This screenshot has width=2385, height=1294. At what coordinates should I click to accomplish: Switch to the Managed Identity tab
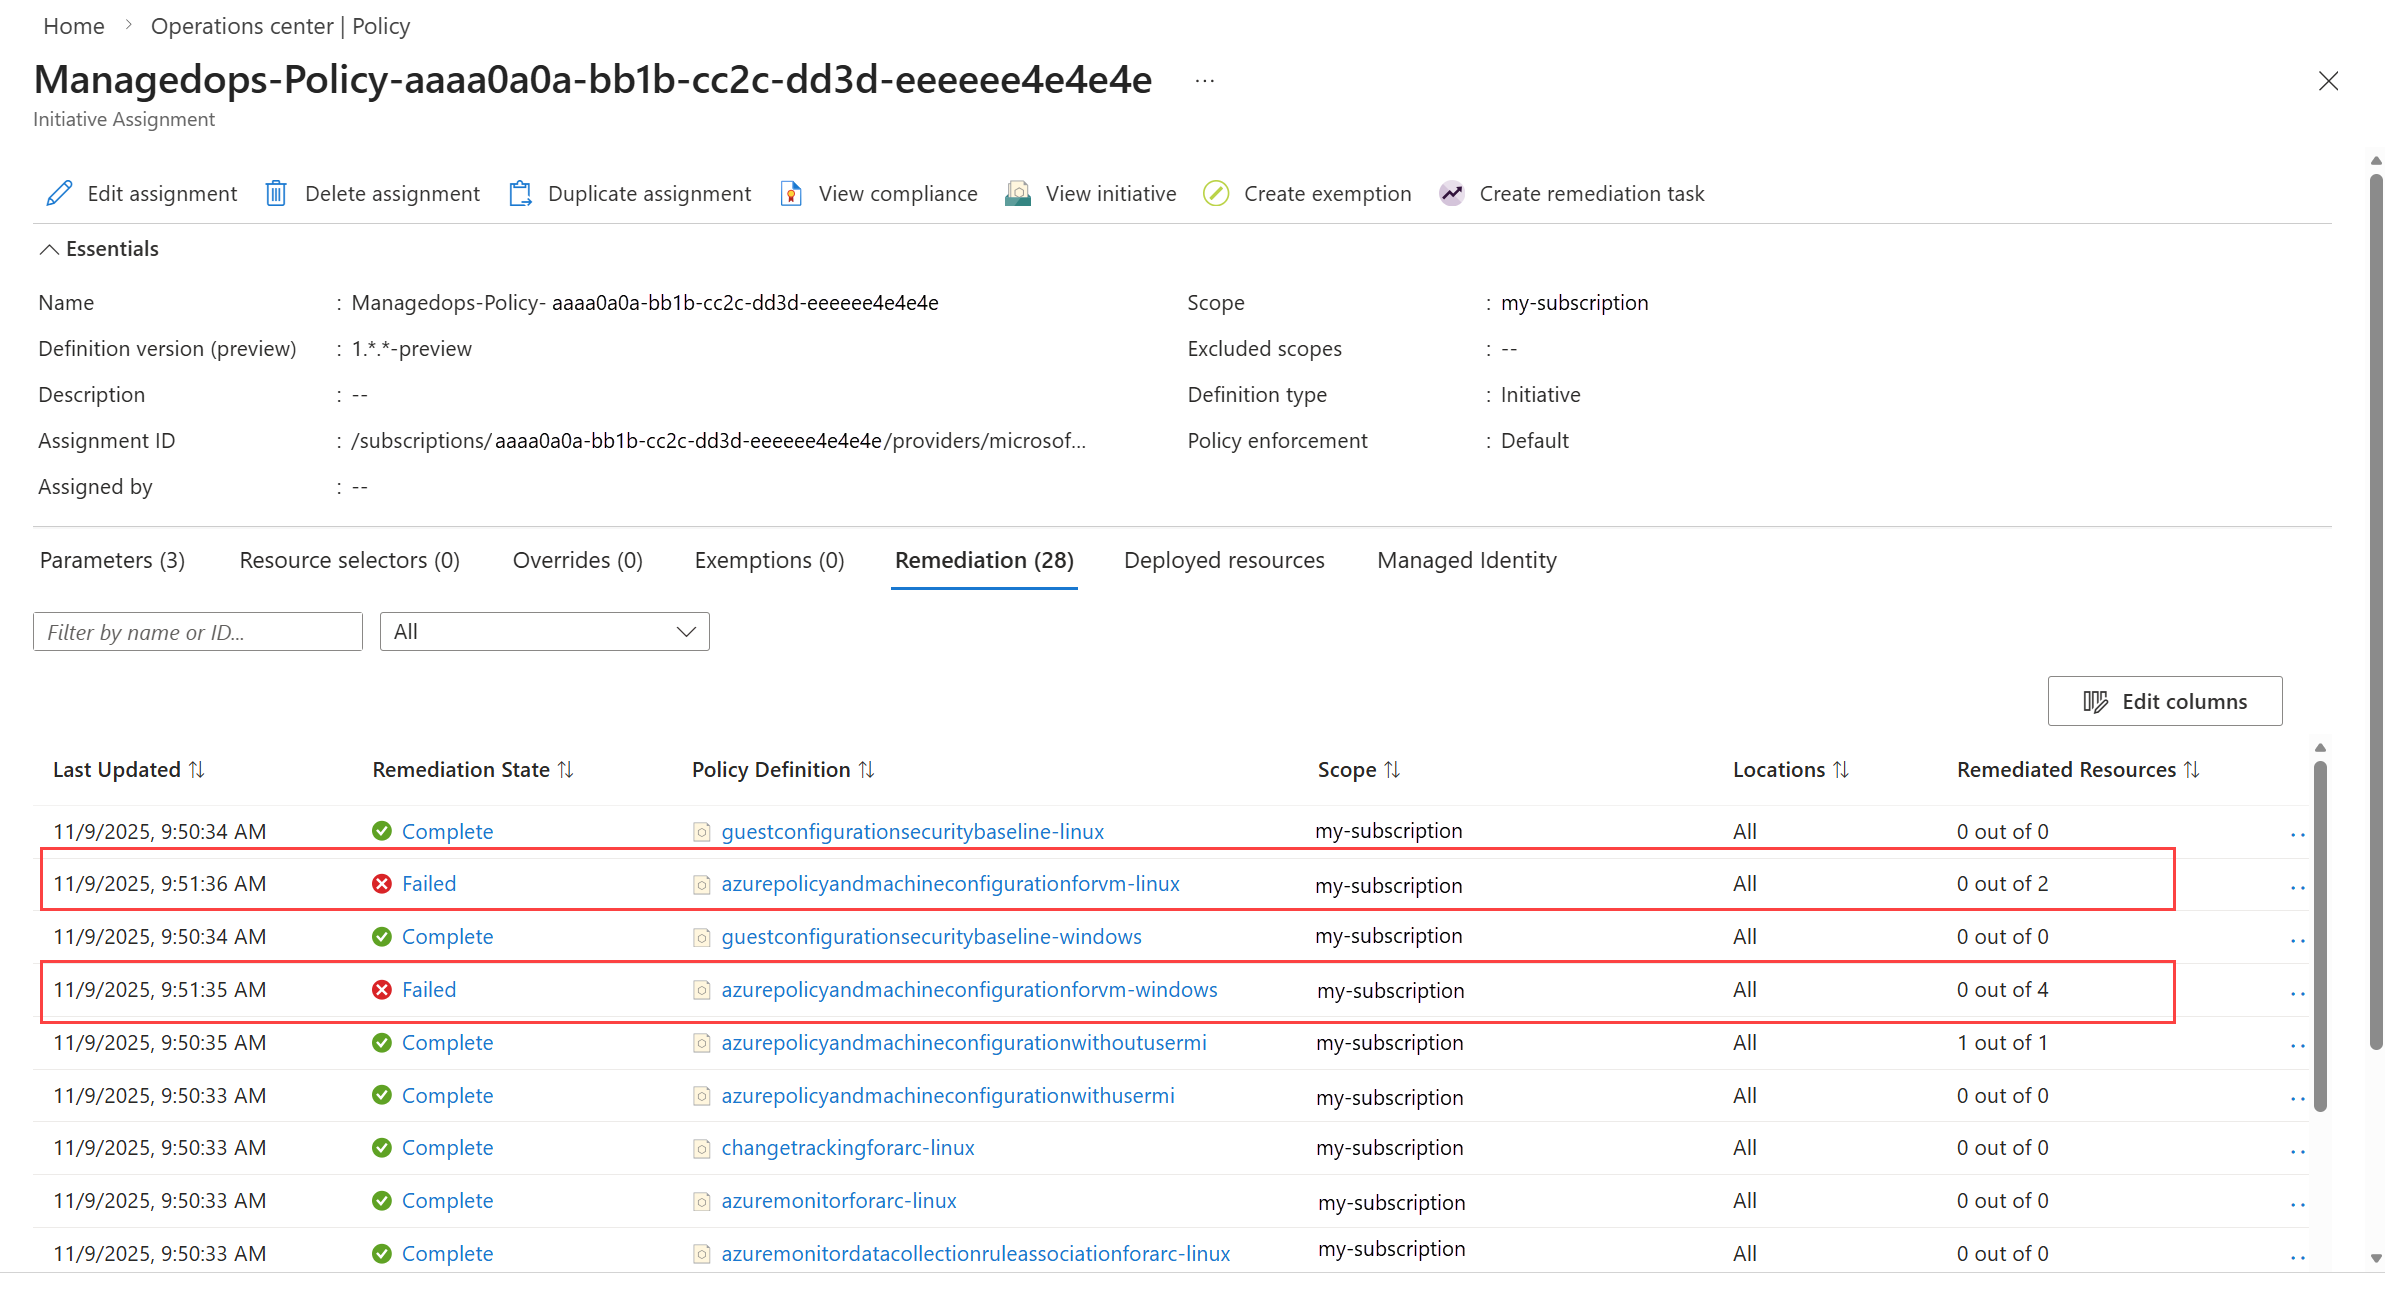point(1467,560)
